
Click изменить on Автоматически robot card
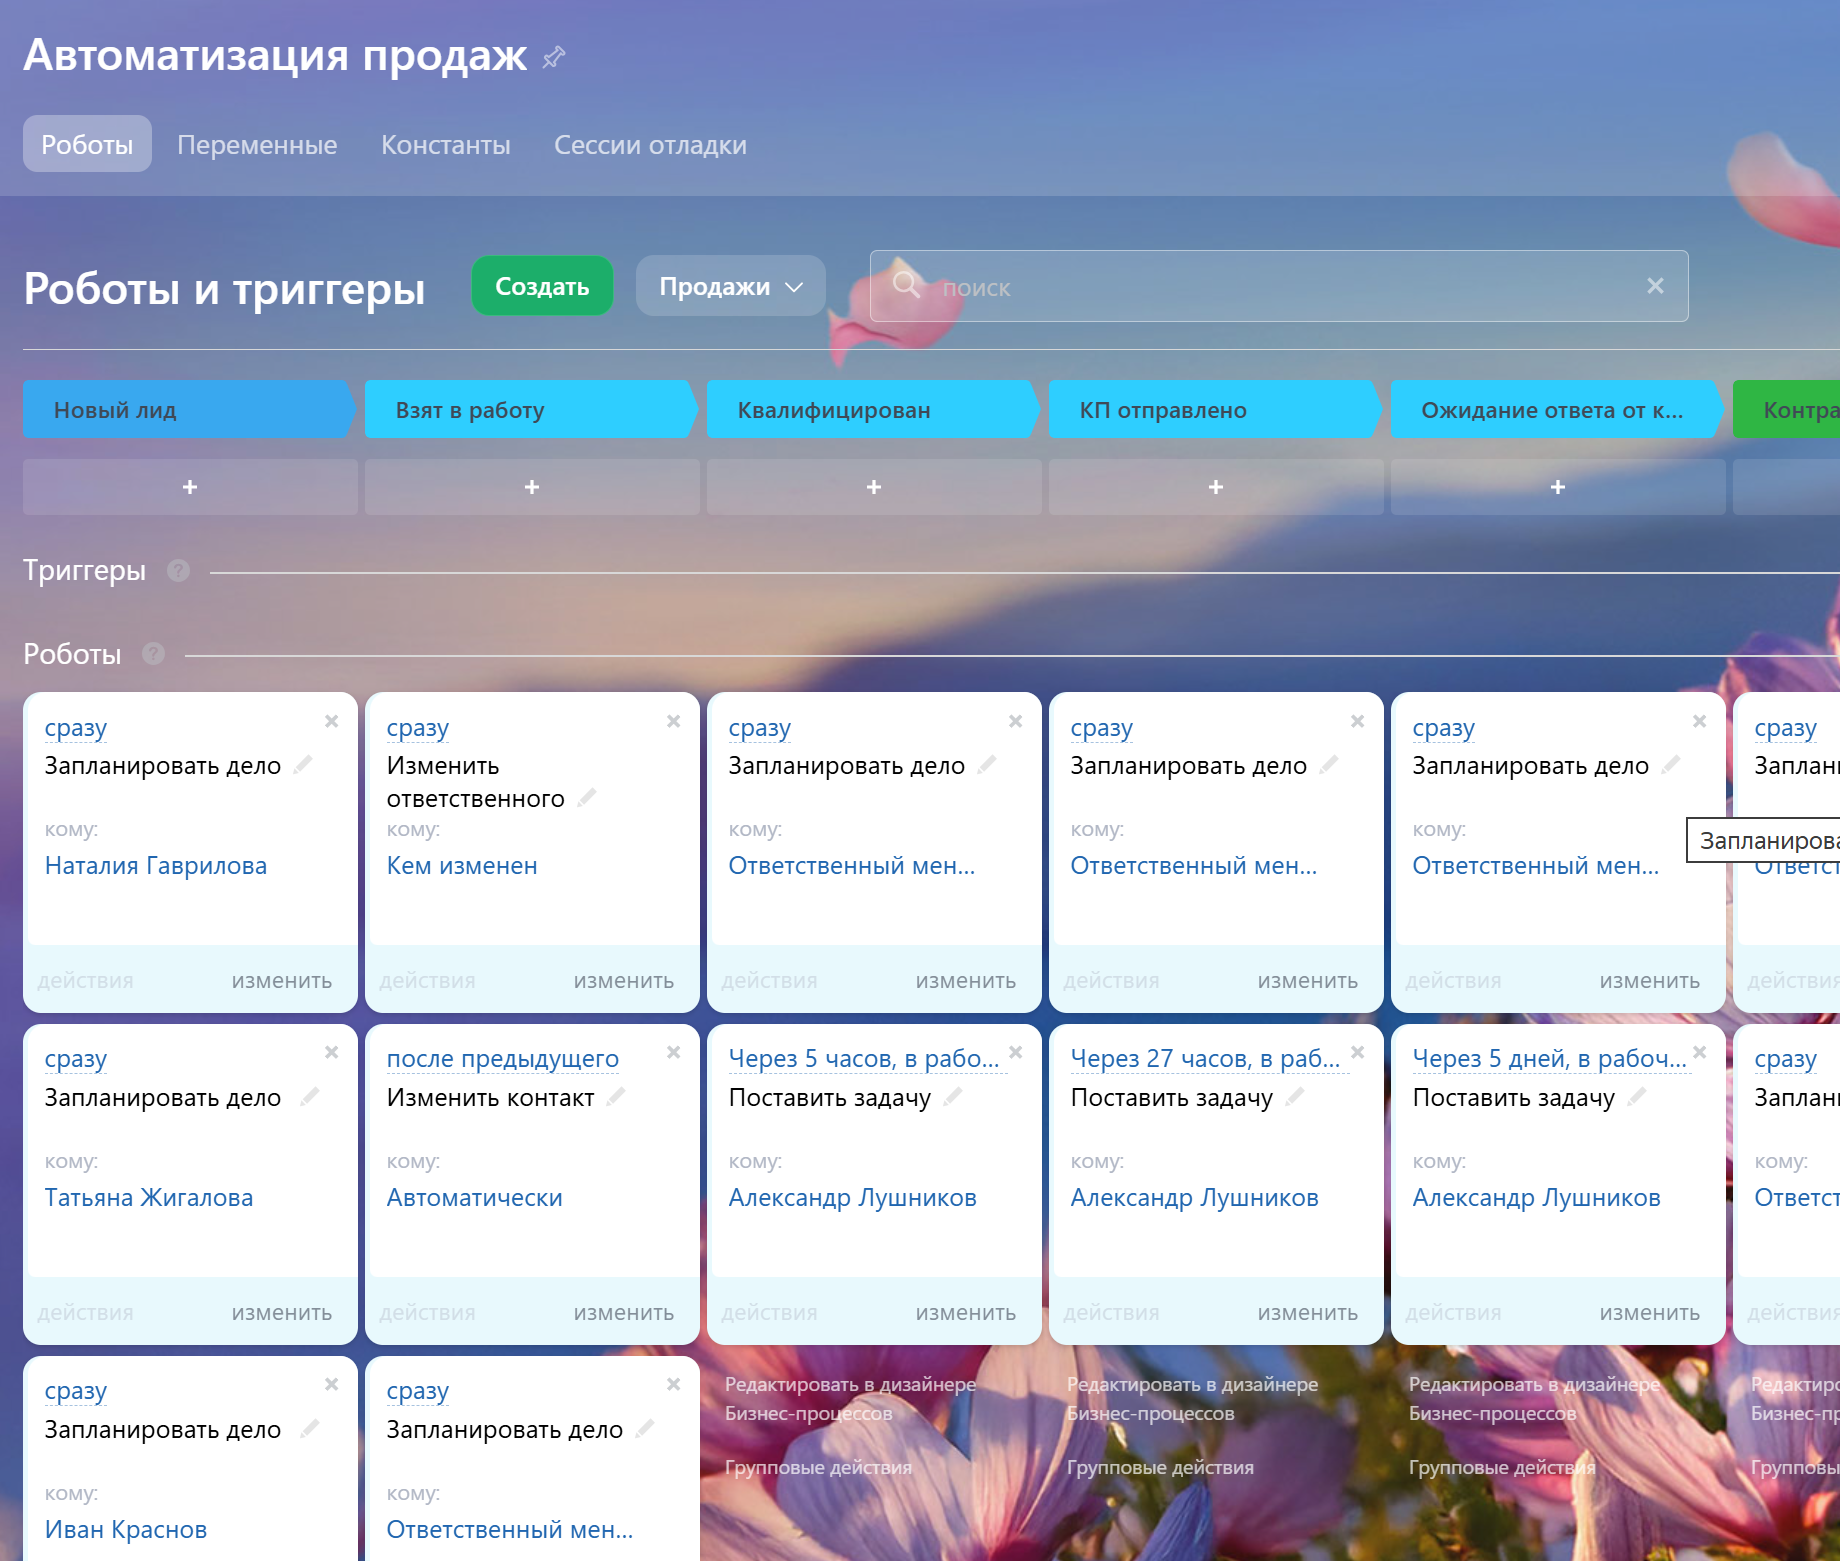pyautogui.click(x=623, y=1312)
